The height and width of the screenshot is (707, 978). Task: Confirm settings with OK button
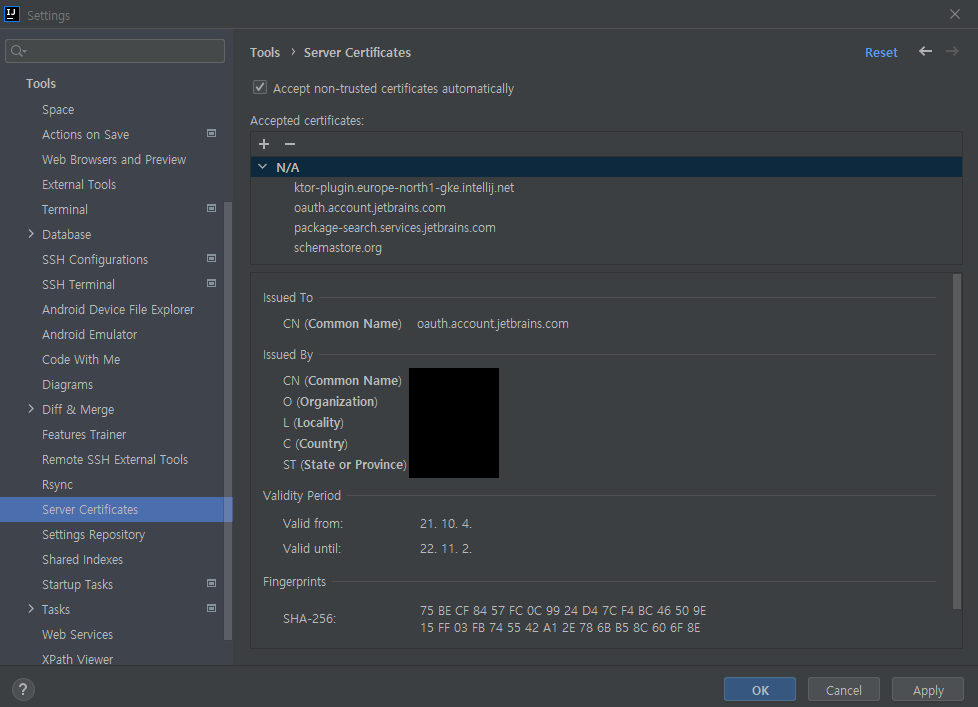click(760, 690)
